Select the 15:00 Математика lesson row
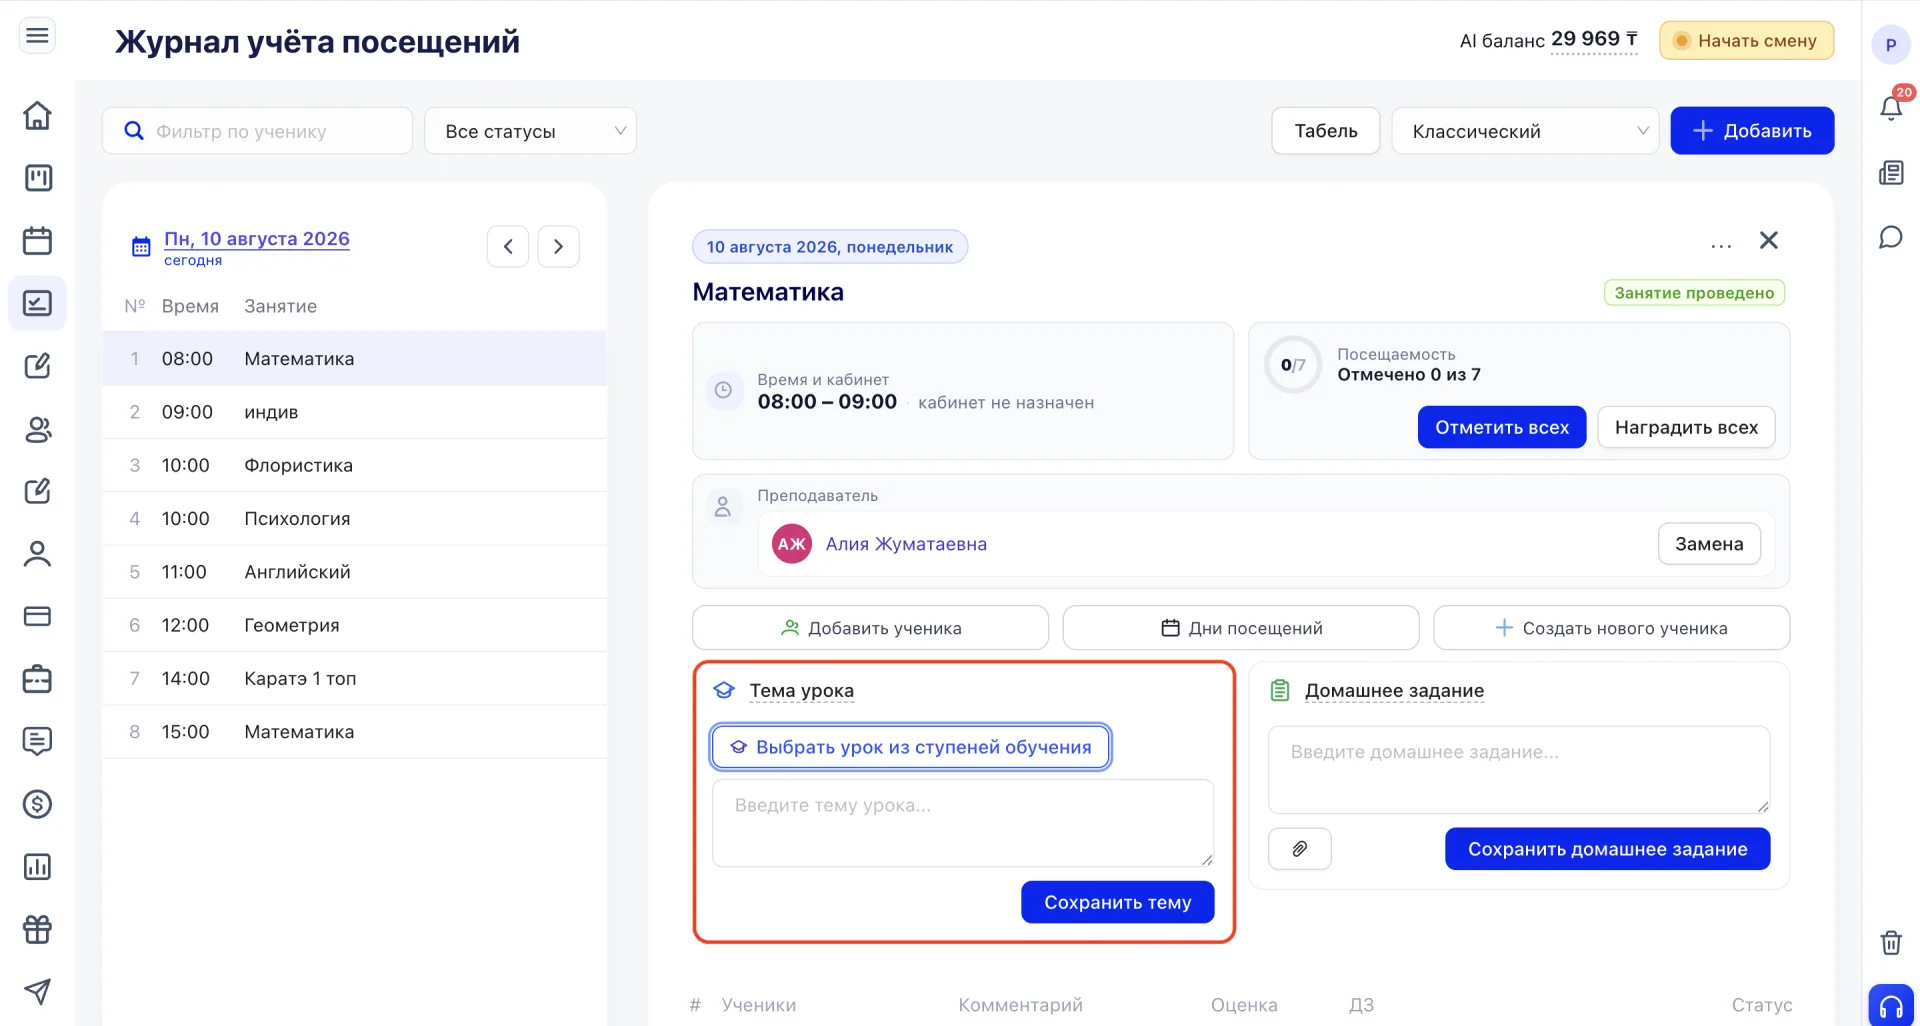Viewport: 1920px width, 1026px height. click(x=354, y=732)
